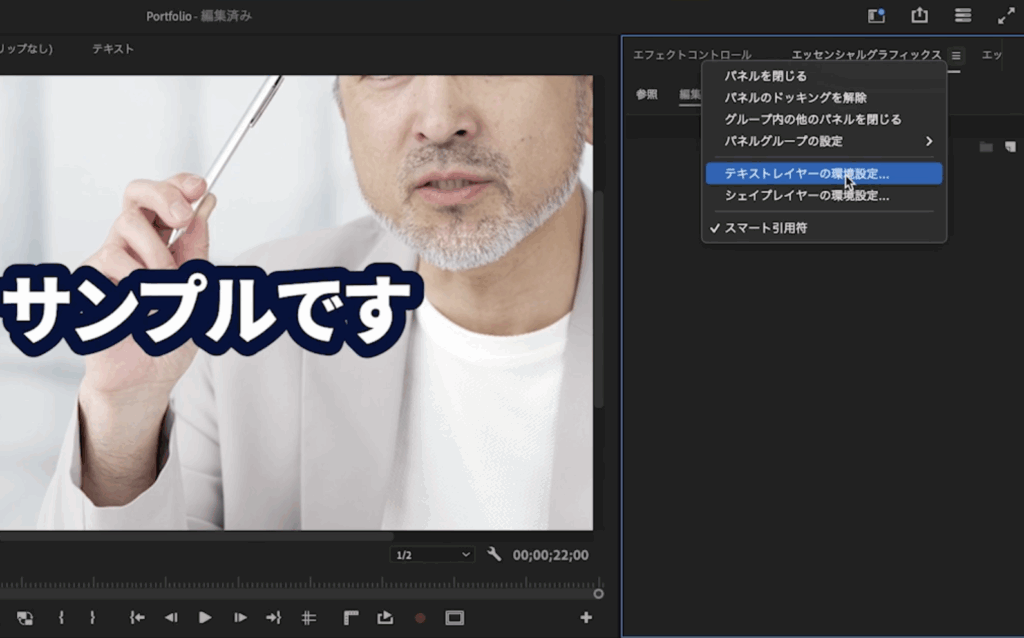Image resolution: width=1024 pixels, height=638 pixels.
Task: Open the 1/2 playback resolution dropdown
Action: coord(432,555)
